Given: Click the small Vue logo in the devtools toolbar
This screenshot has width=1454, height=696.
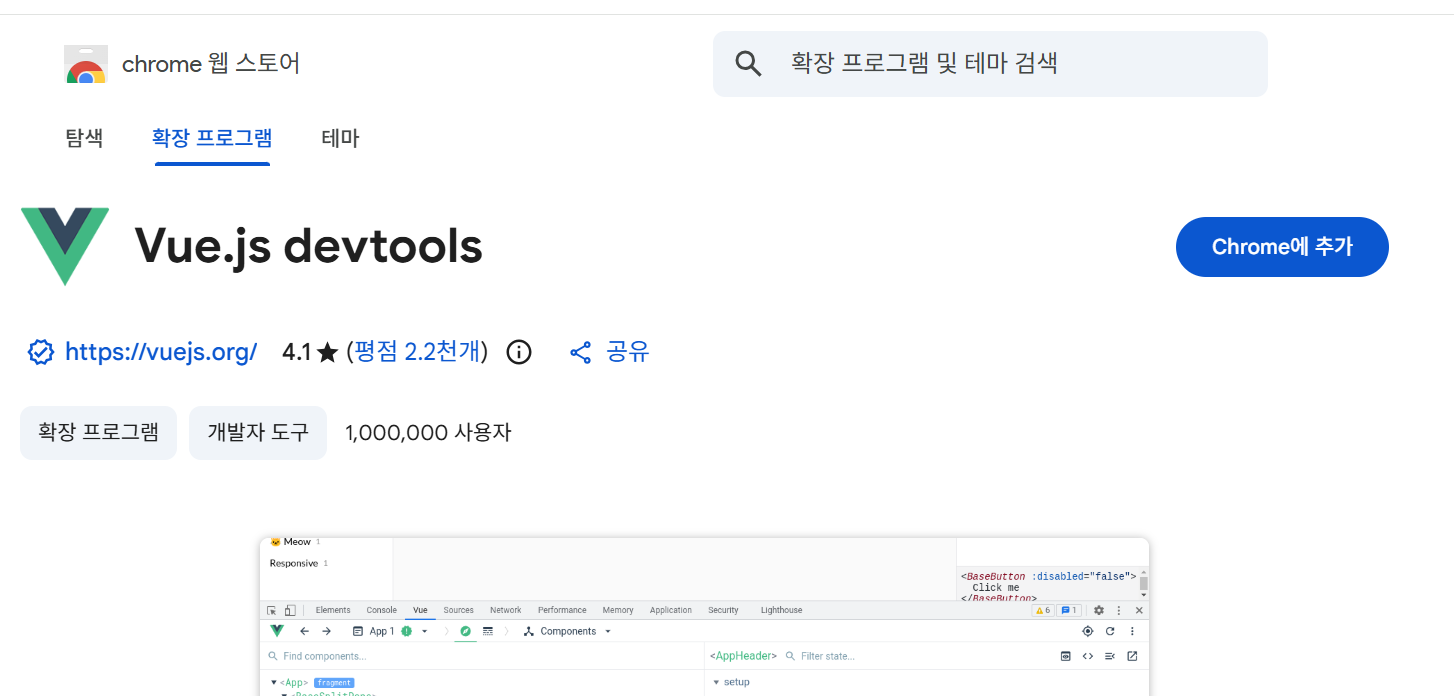Looking at the screenshot, I should click(x=277, y=631).
